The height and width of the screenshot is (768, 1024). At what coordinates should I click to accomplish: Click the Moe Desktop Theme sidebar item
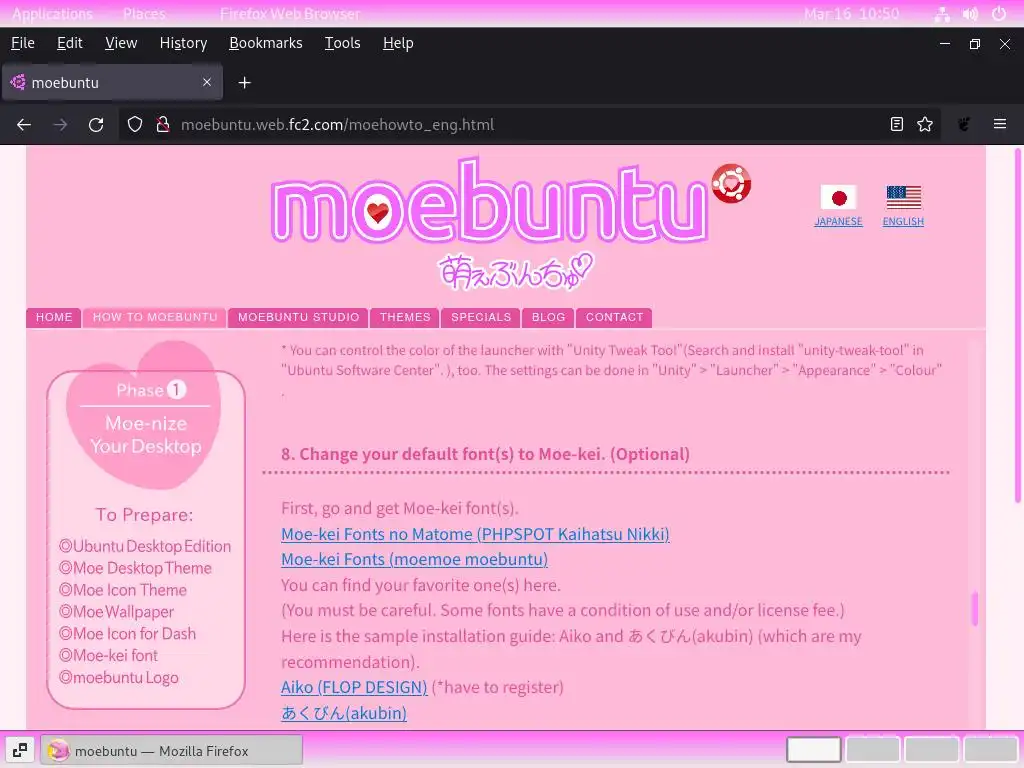(135, 568)
